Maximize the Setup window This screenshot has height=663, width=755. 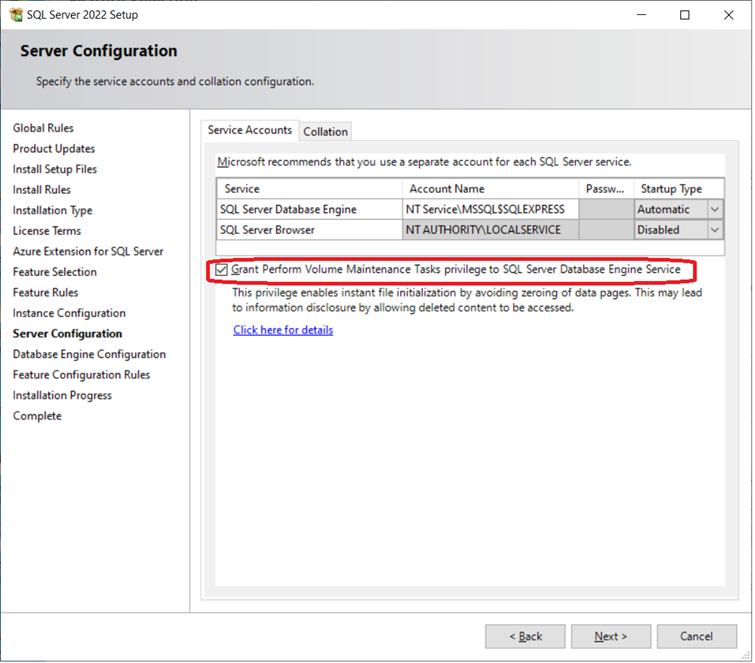click(686, 15)
